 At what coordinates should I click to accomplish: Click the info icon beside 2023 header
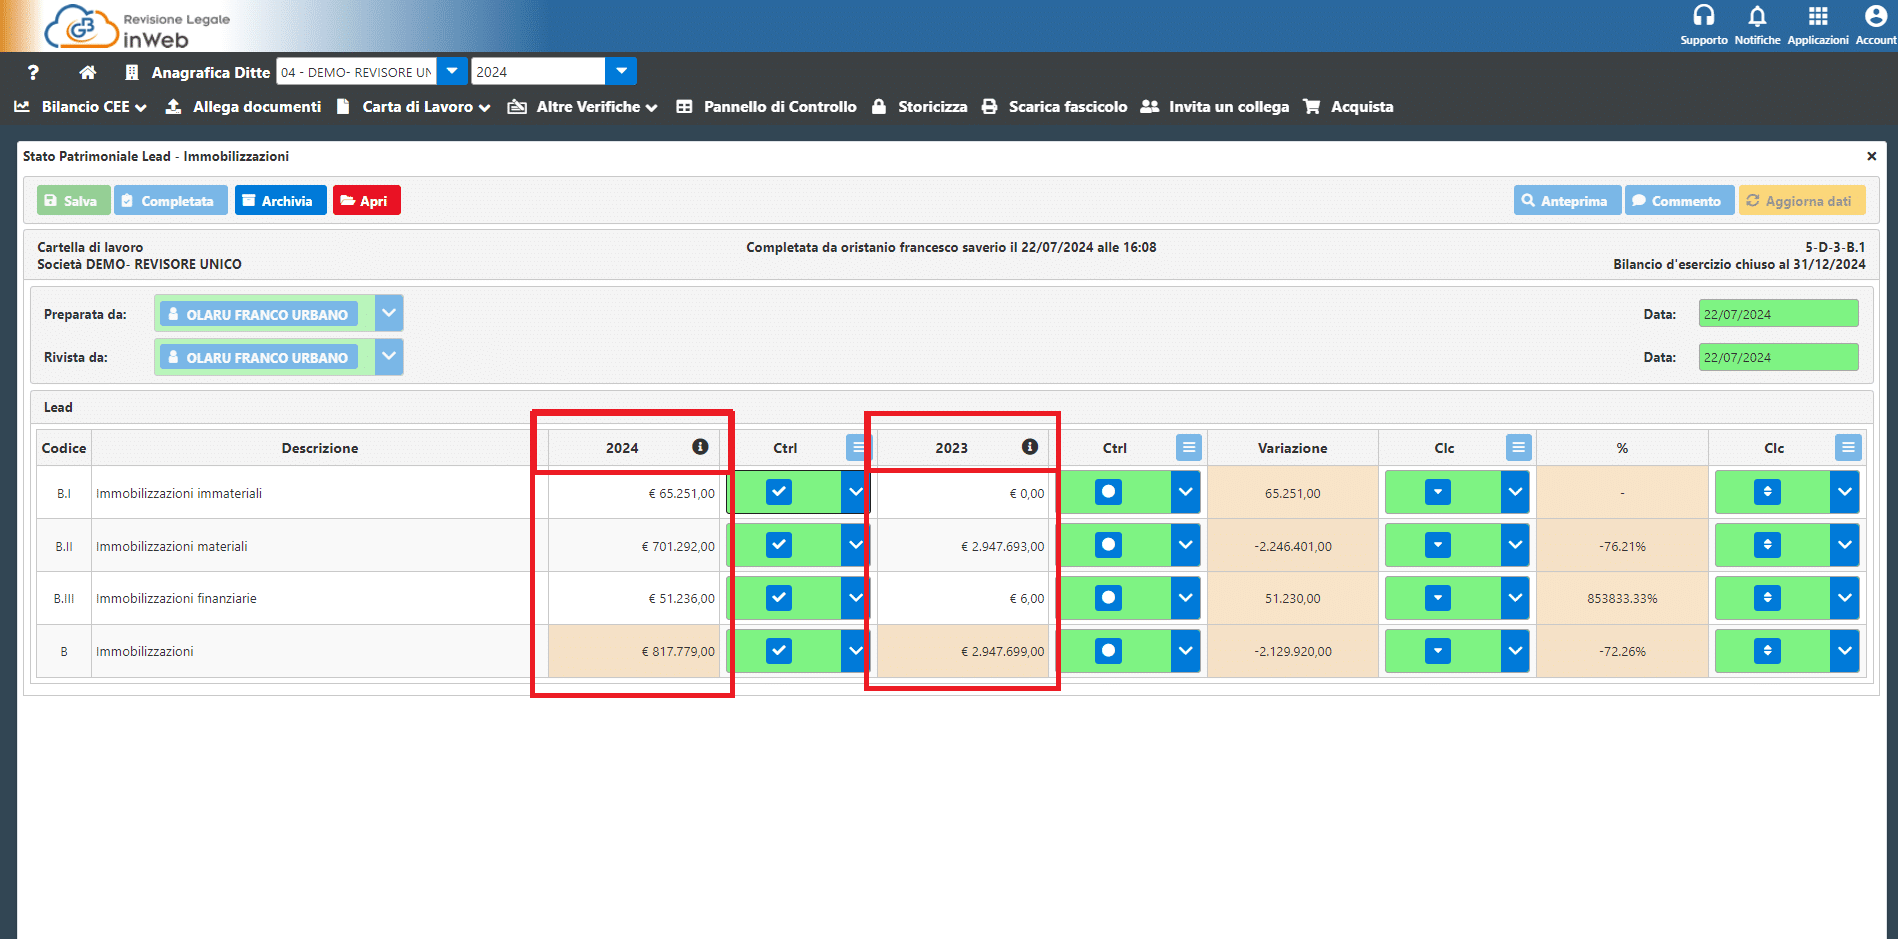point(1029,447)
